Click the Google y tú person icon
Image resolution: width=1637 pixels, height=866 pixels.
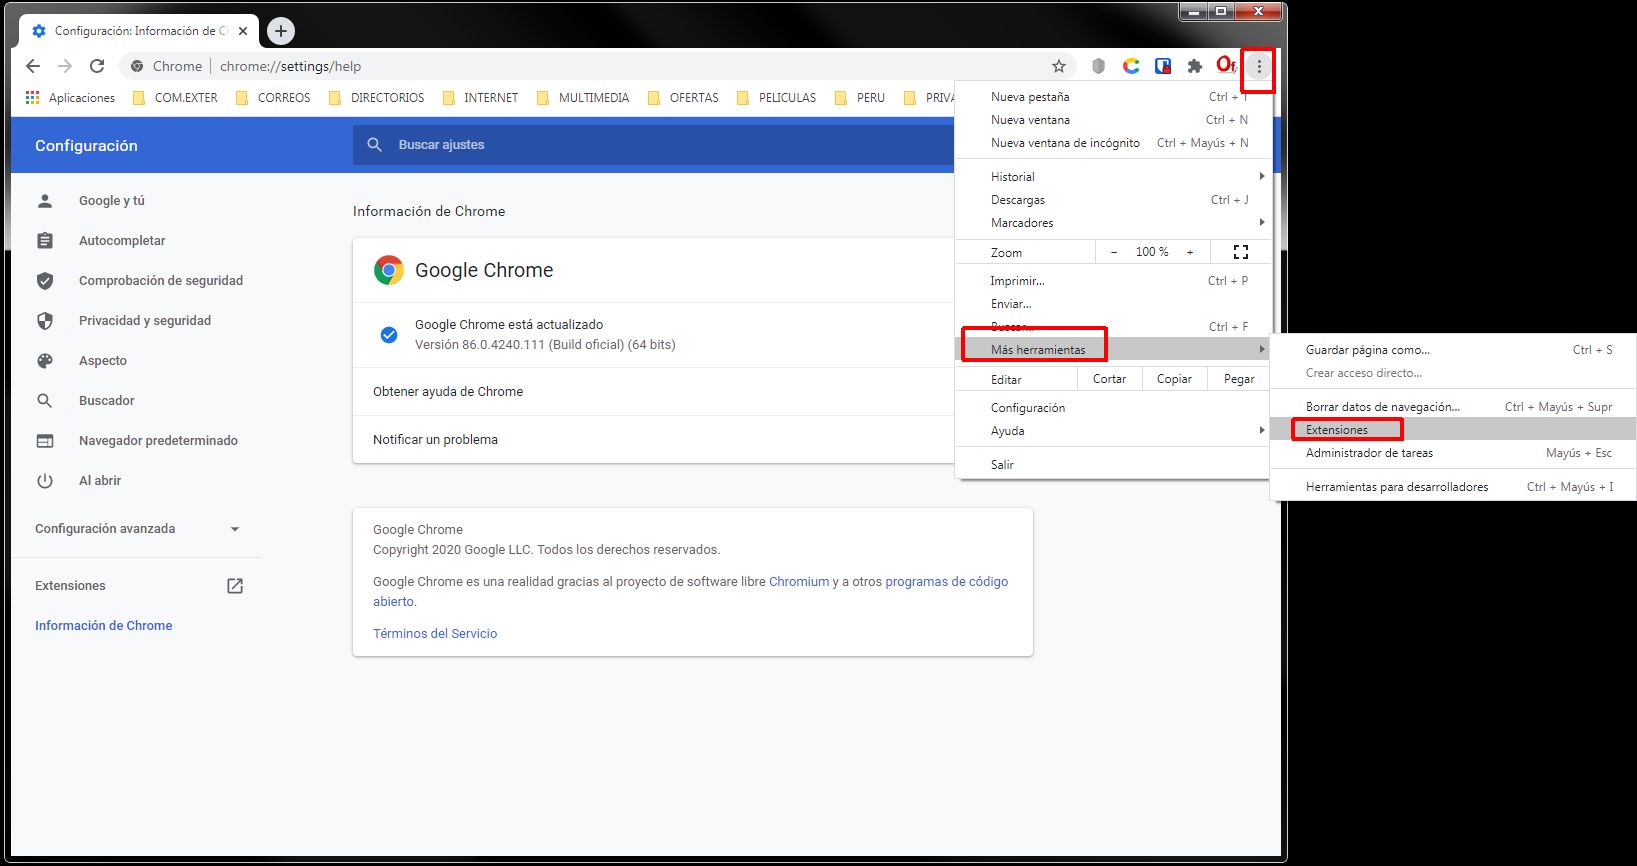click(45, 201)
